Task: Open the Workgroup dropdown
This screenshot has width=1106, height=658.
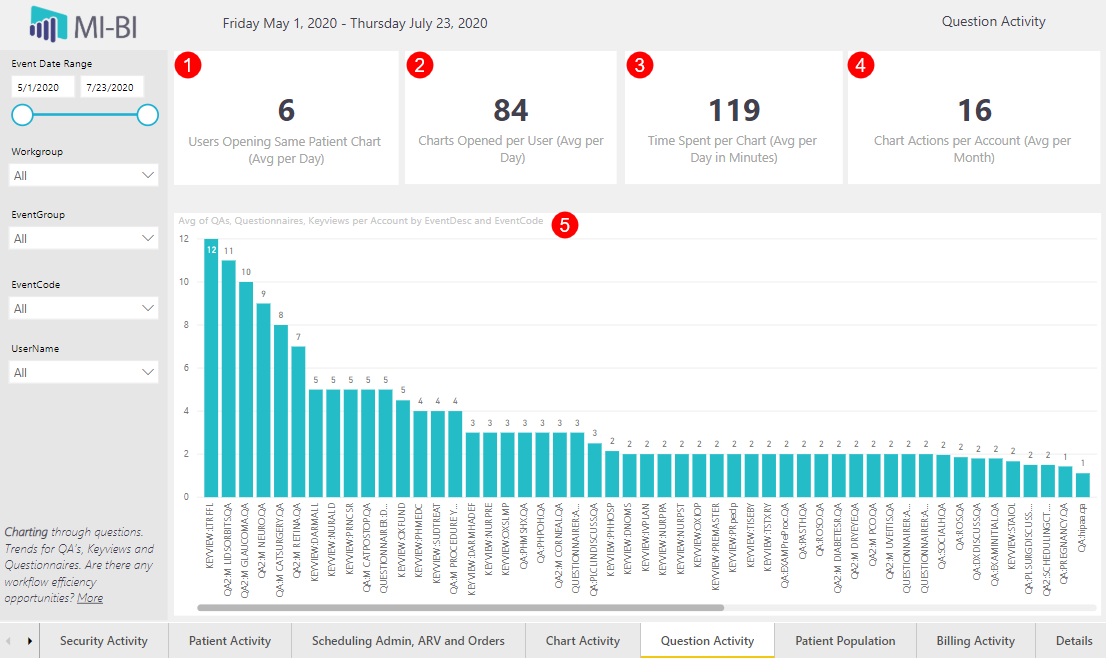Action: [x=83, y=175]
